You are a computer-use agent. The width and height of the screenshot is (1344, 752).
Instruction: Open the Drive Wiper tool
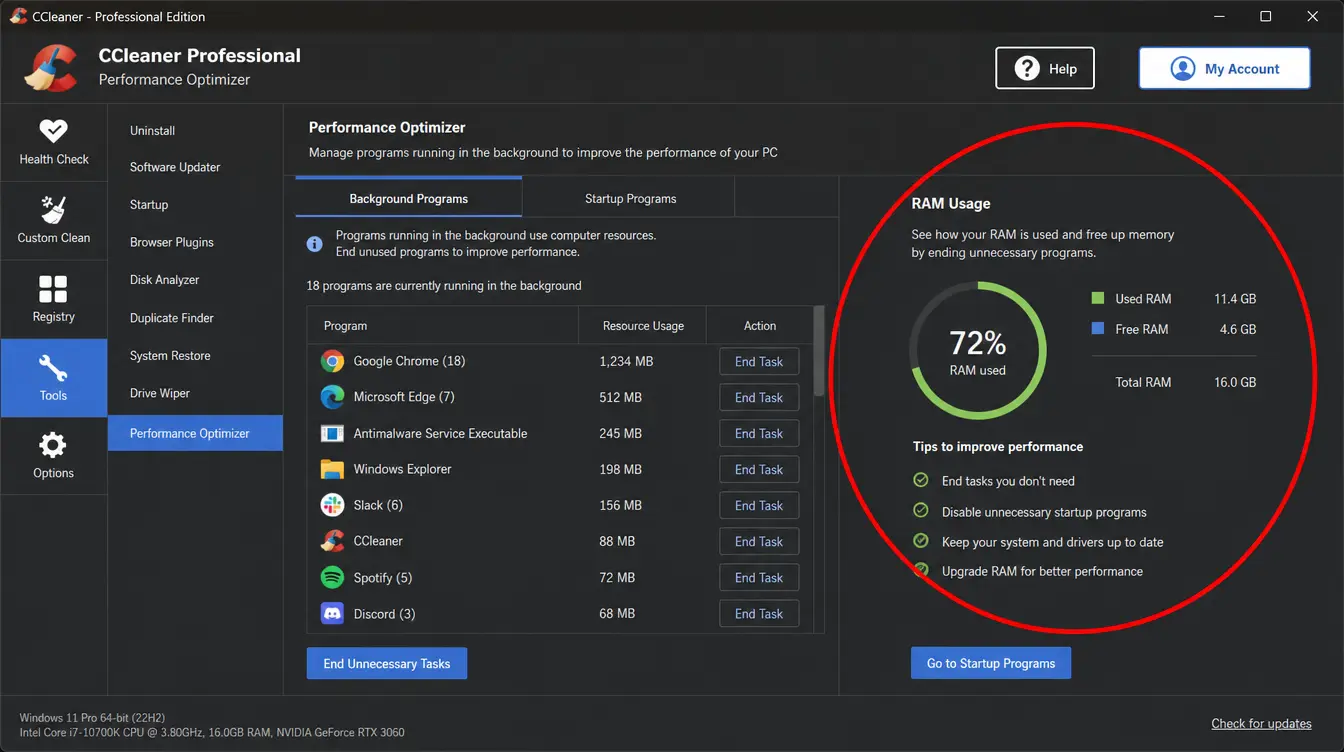(160, 393)
